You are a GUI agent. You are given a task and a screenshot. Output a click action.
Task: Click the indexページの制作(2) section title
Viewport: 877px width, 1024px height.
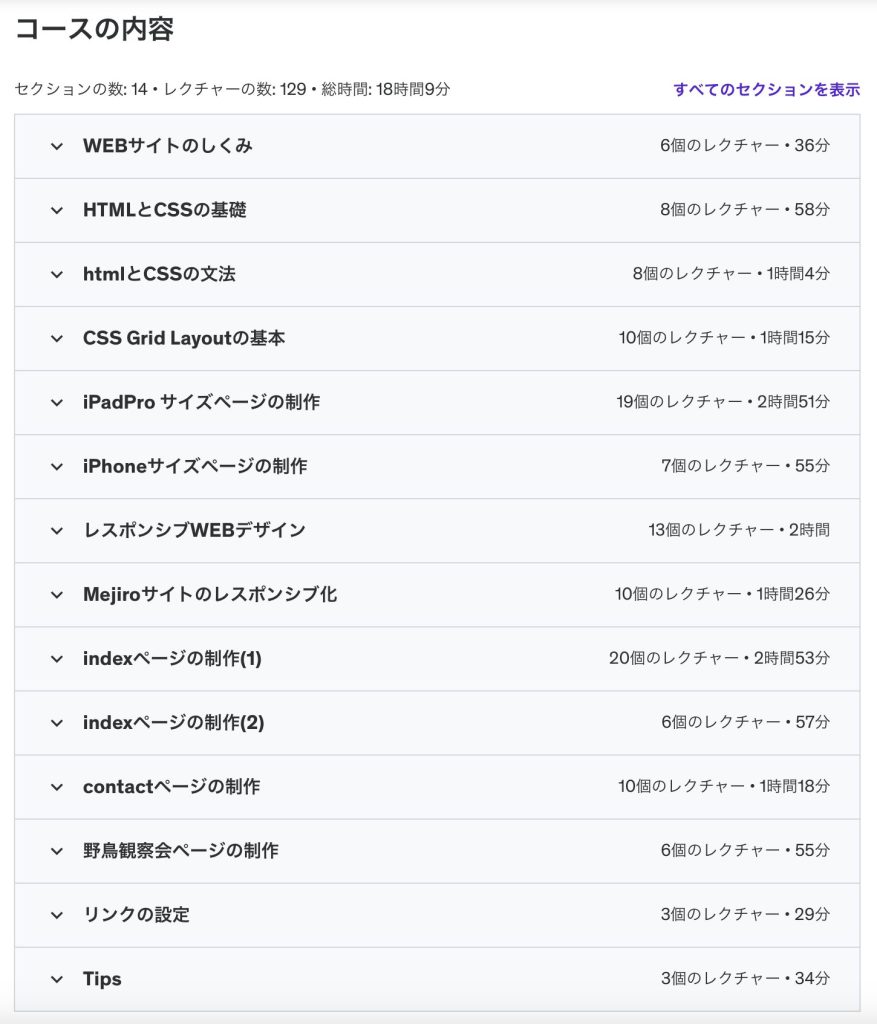(x=173, y=723)
